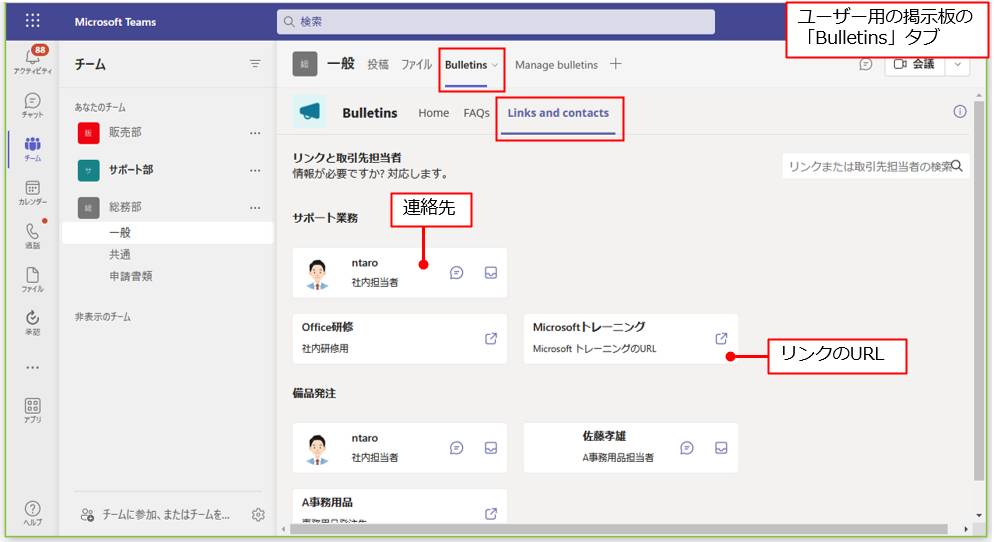
Task: Open the Microsoftトレーニング link card
Action: 630,339
